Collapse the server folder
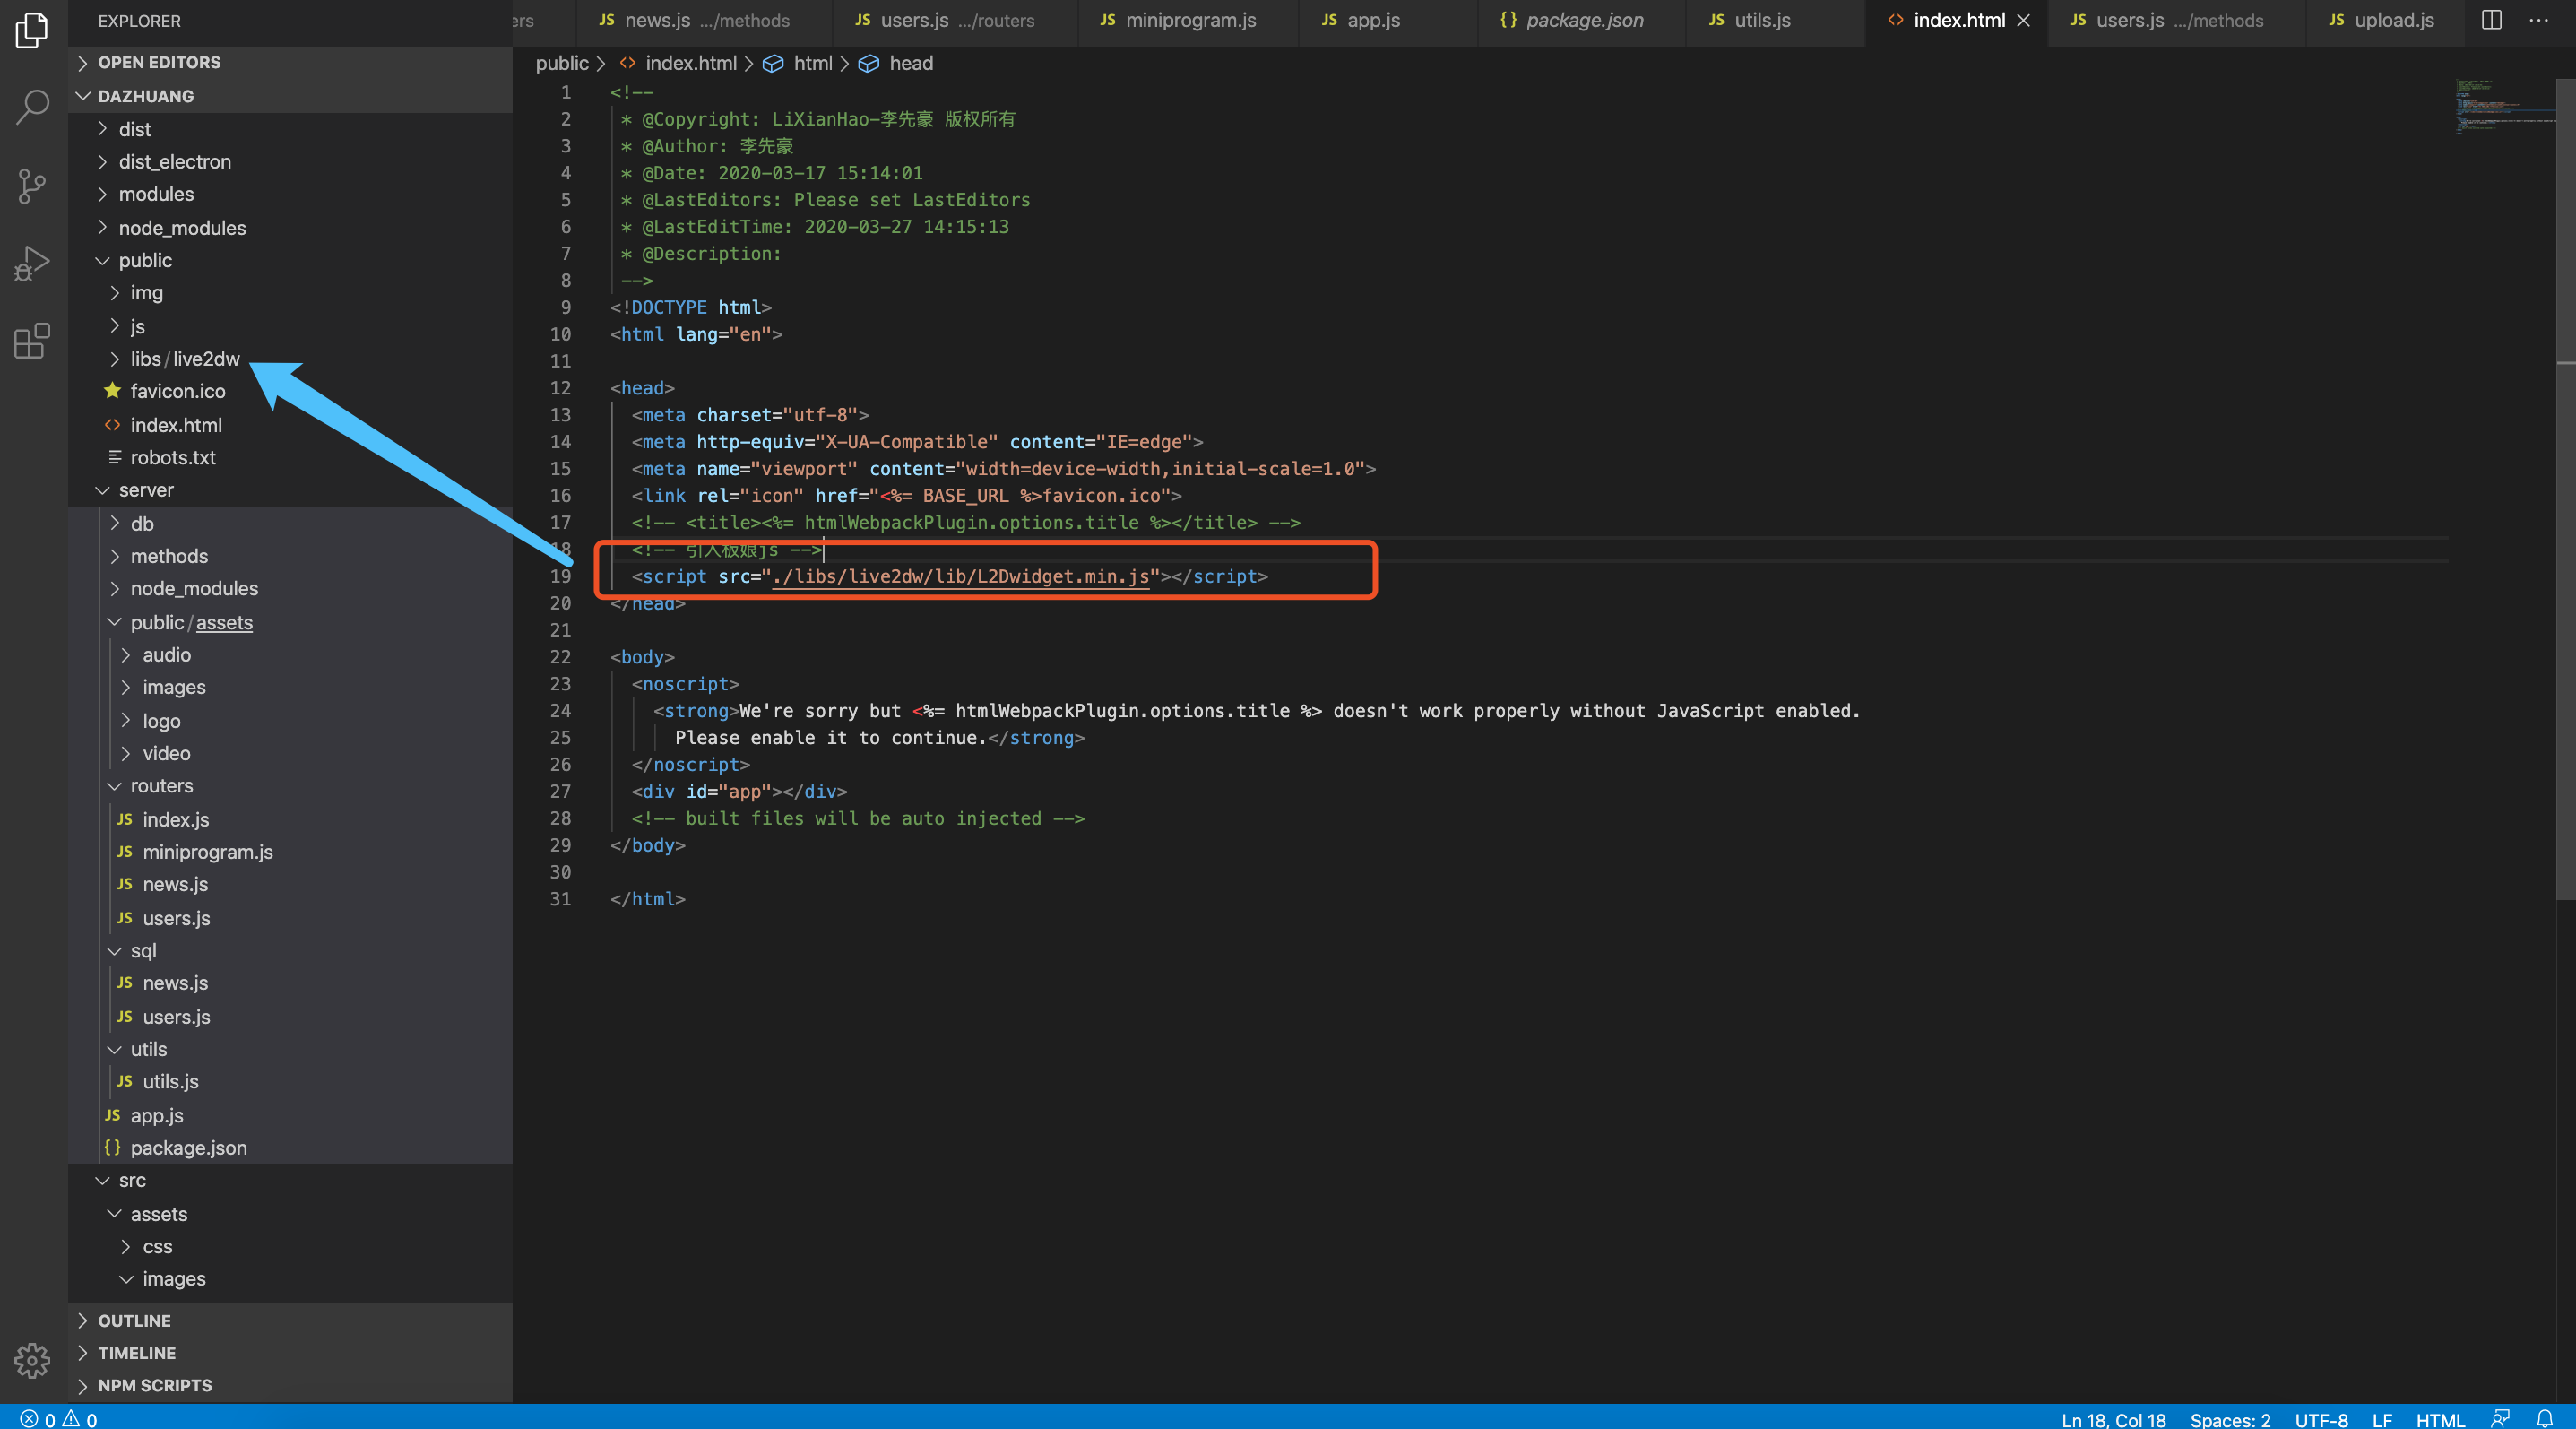The image size is (2576, 1429). coord(146,490)
